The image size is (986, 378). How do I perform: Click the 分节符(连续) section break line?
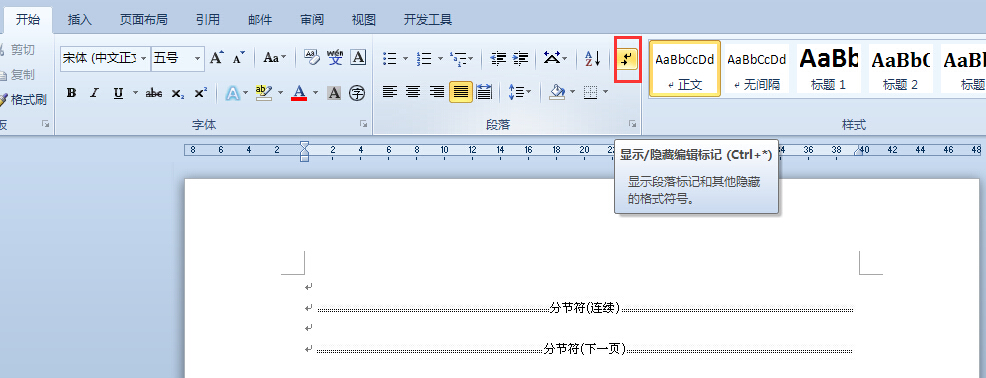(585, 308)
